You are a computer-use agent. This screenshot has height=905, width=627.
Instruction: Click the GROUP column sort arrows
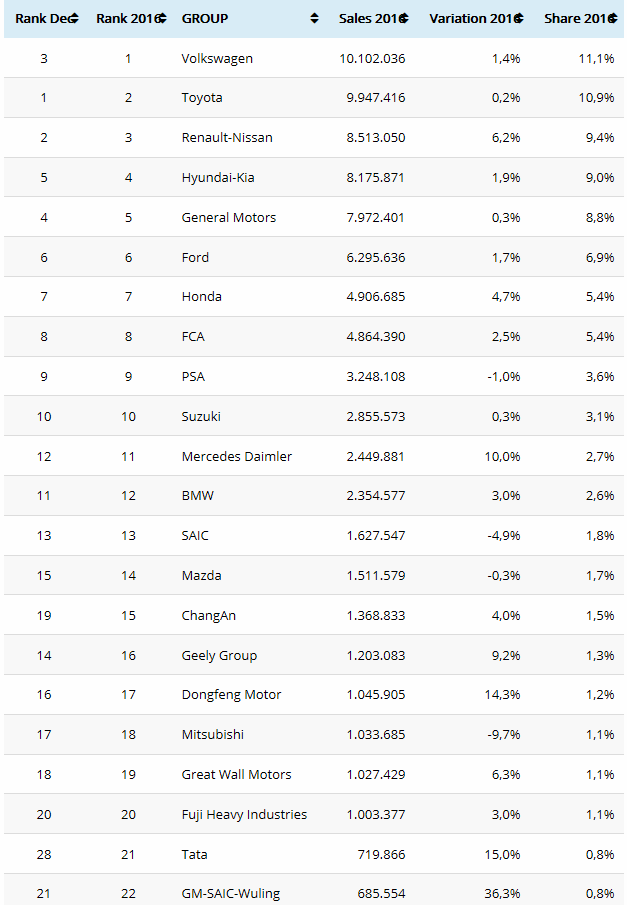pyautogui.click(x=315, y=19)
